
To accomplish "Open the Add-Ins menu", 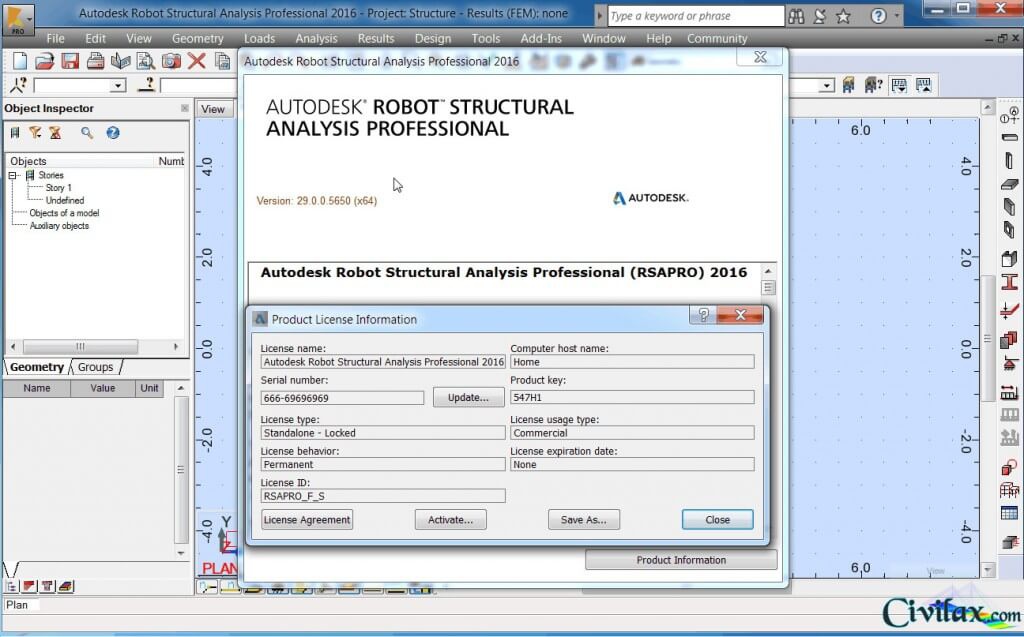I will click(x=541, y=39).
